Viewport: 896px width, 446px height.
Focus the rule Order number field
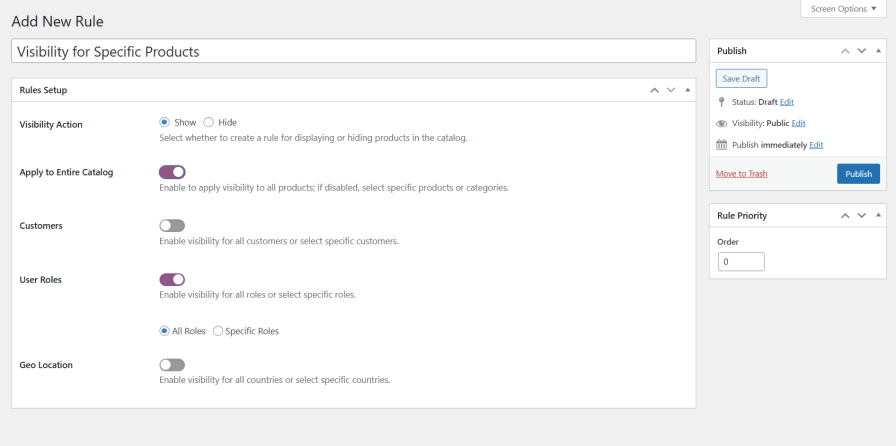[x=741, y=262]
